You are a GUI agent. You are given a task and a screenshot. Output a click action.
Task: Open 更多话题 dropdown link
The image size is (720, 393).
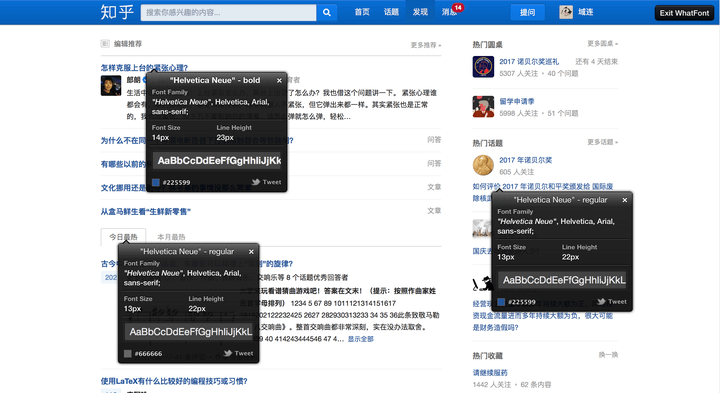602,142
